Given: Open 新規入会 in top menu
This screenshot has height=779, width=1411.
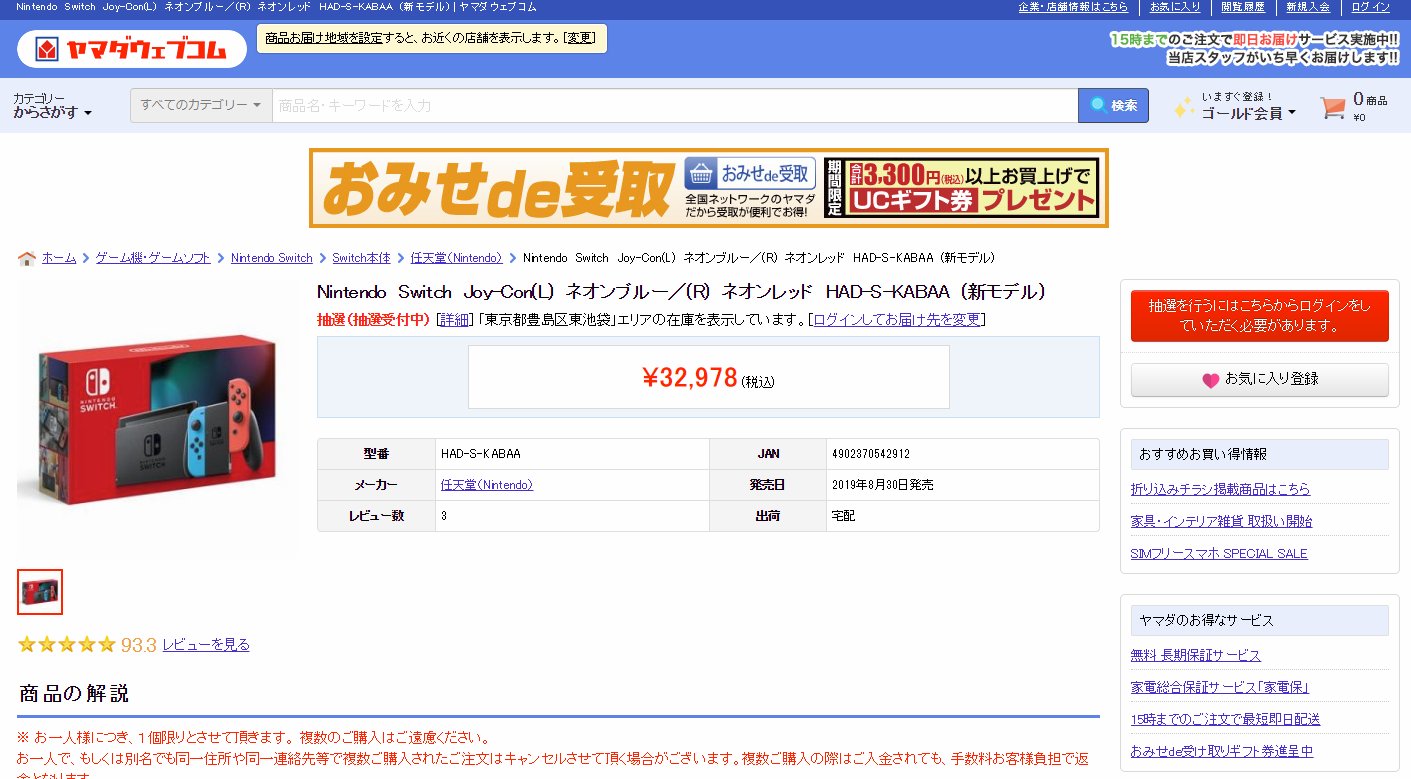Looking at the screenshot, I should pos(1308,7).
